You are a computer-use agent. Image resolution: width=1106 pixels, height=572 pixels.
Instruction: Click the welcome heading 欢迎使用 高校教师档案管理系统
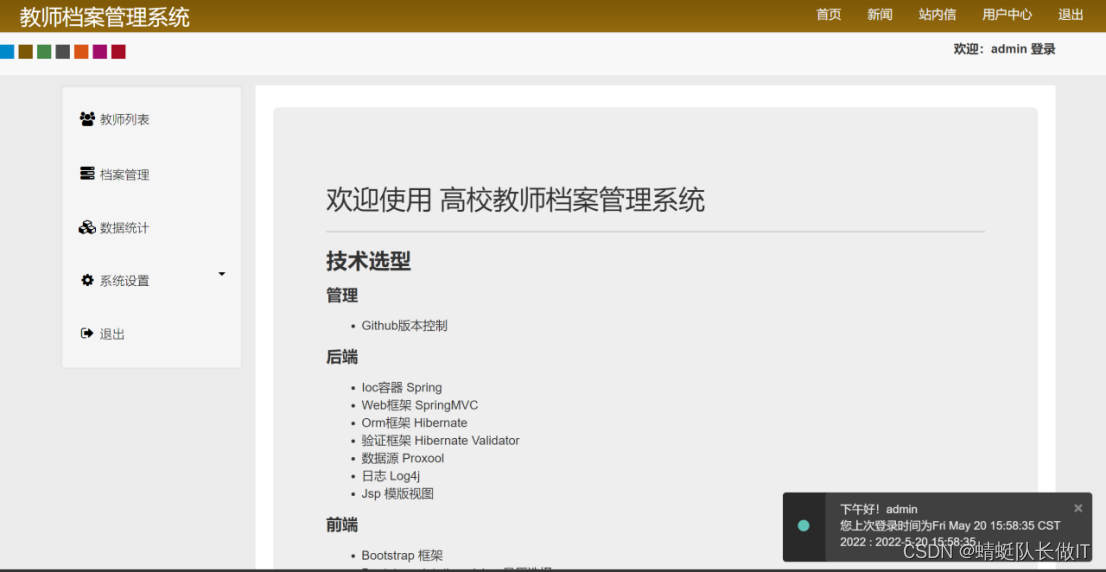point(516,200)
